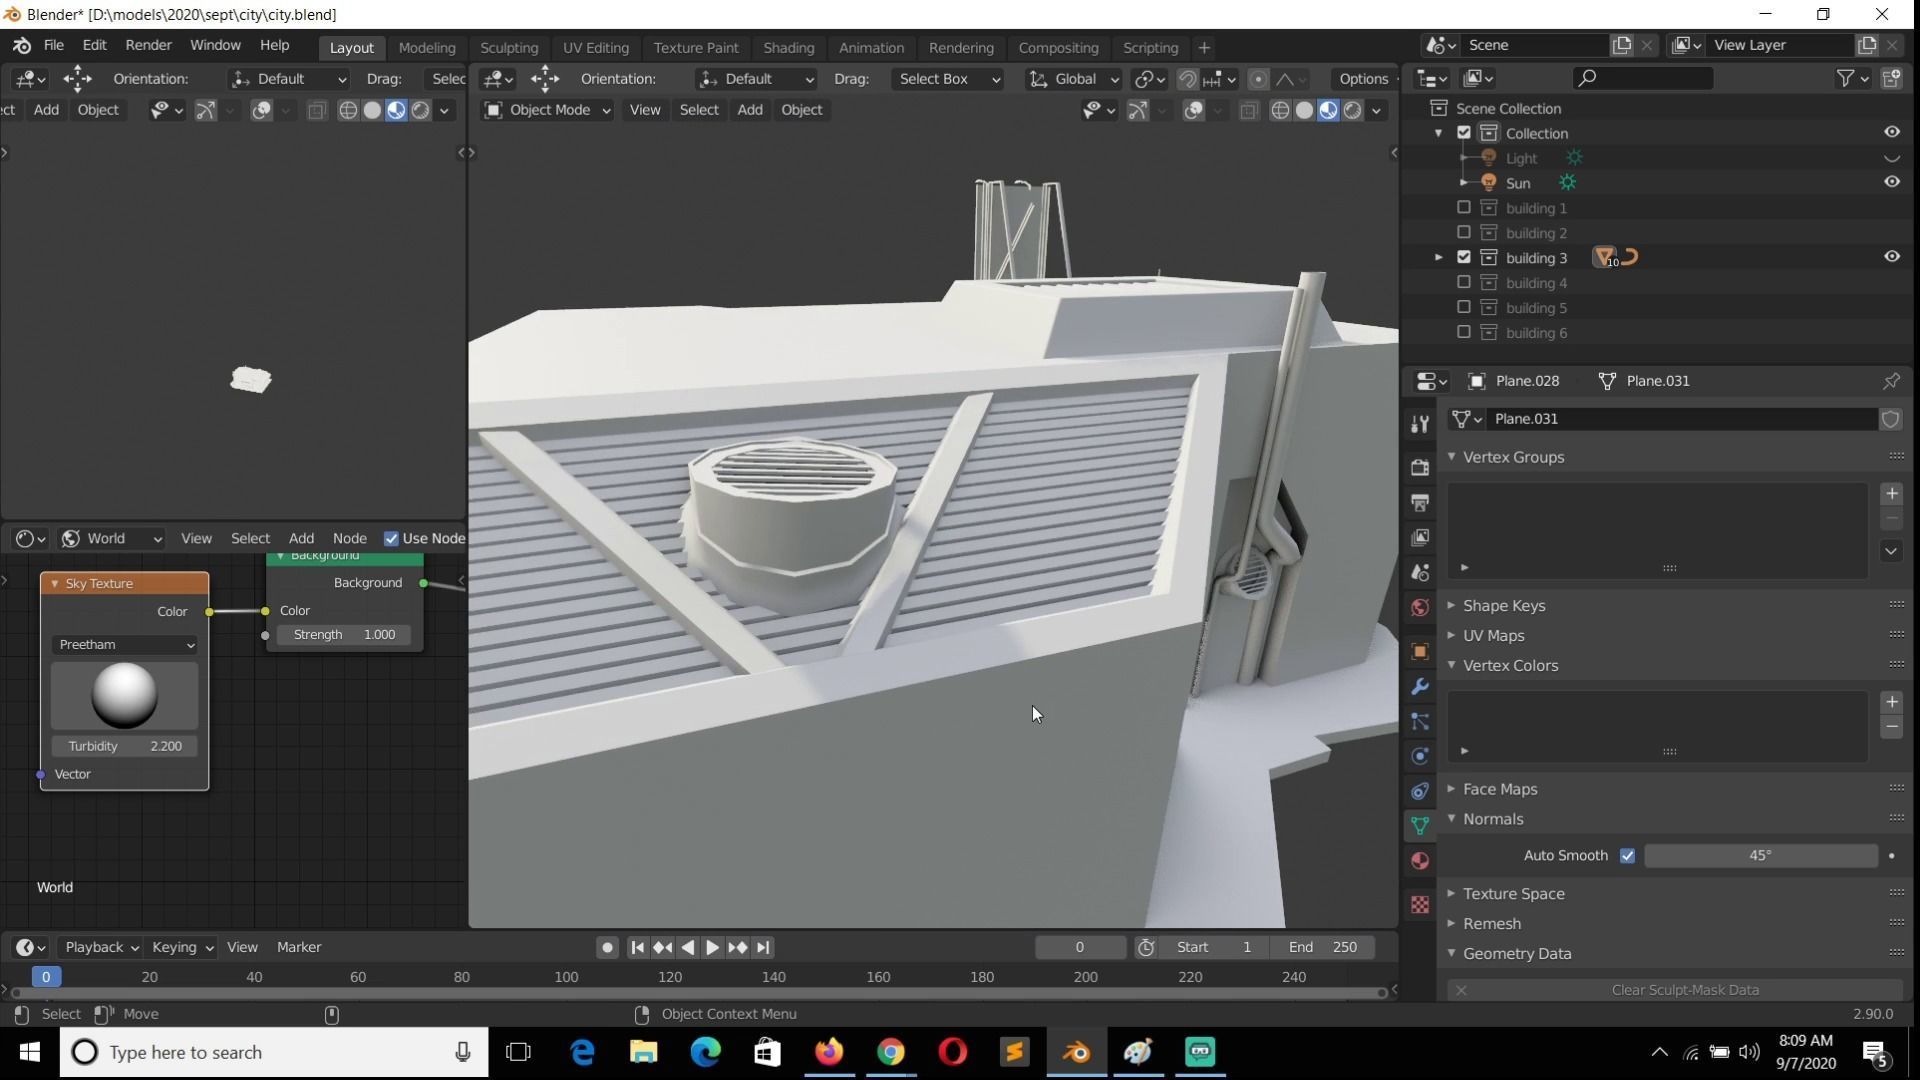Switch to the UV Editing workspace
1920x1080 pixels.
[596, 47]
